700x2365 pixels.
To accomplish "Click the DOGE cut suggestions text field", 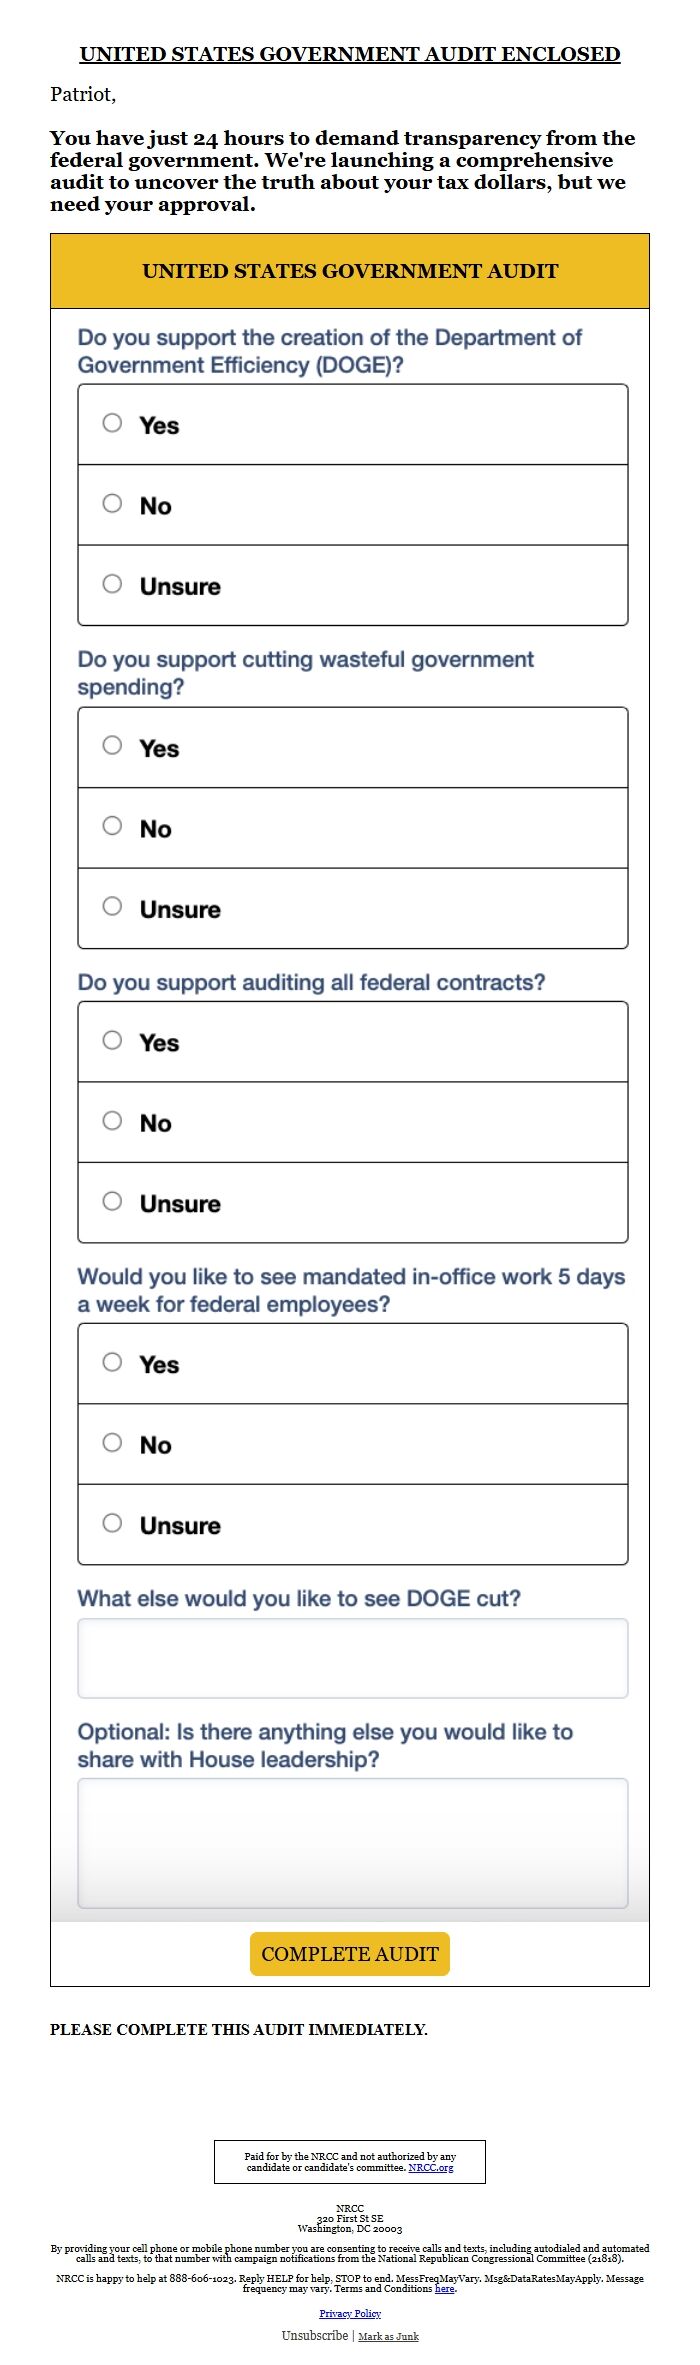I will coord(352,1658).
